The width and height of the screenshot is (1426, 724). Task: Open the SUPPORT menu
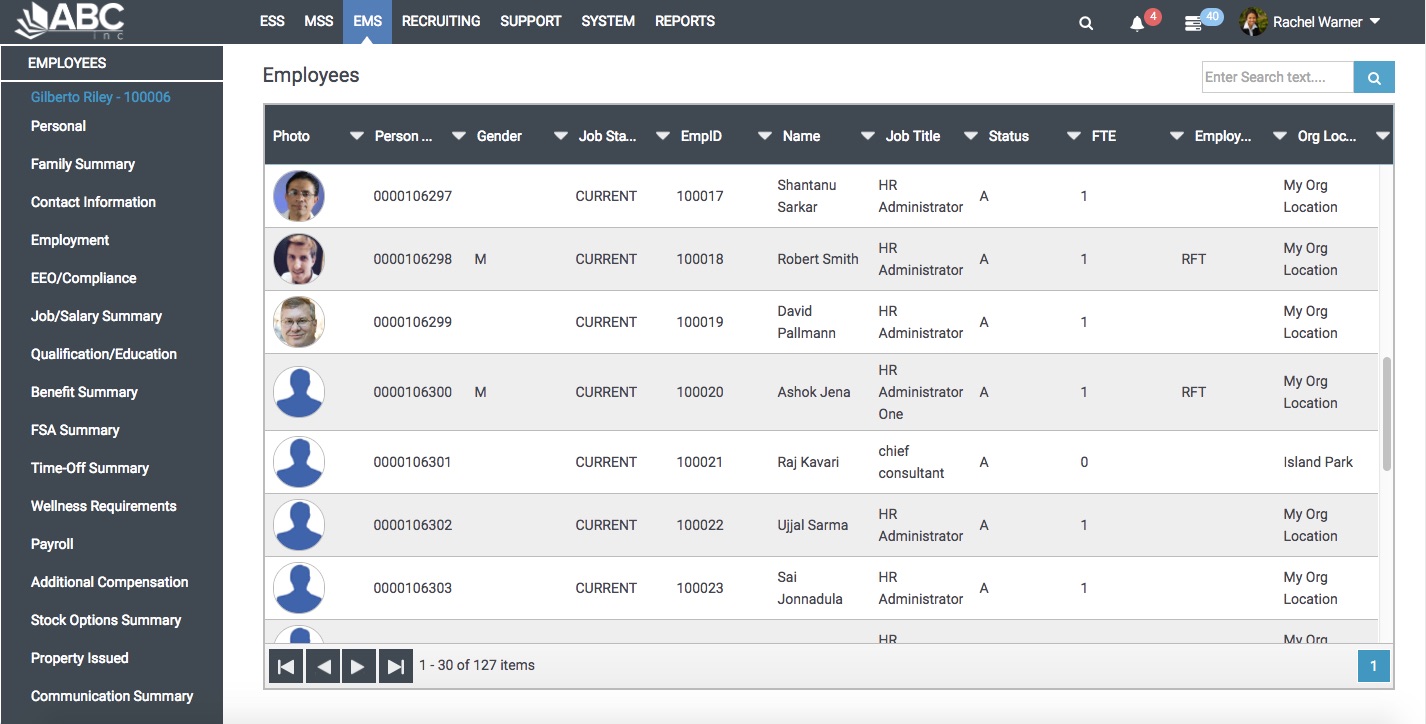point(531,21)
